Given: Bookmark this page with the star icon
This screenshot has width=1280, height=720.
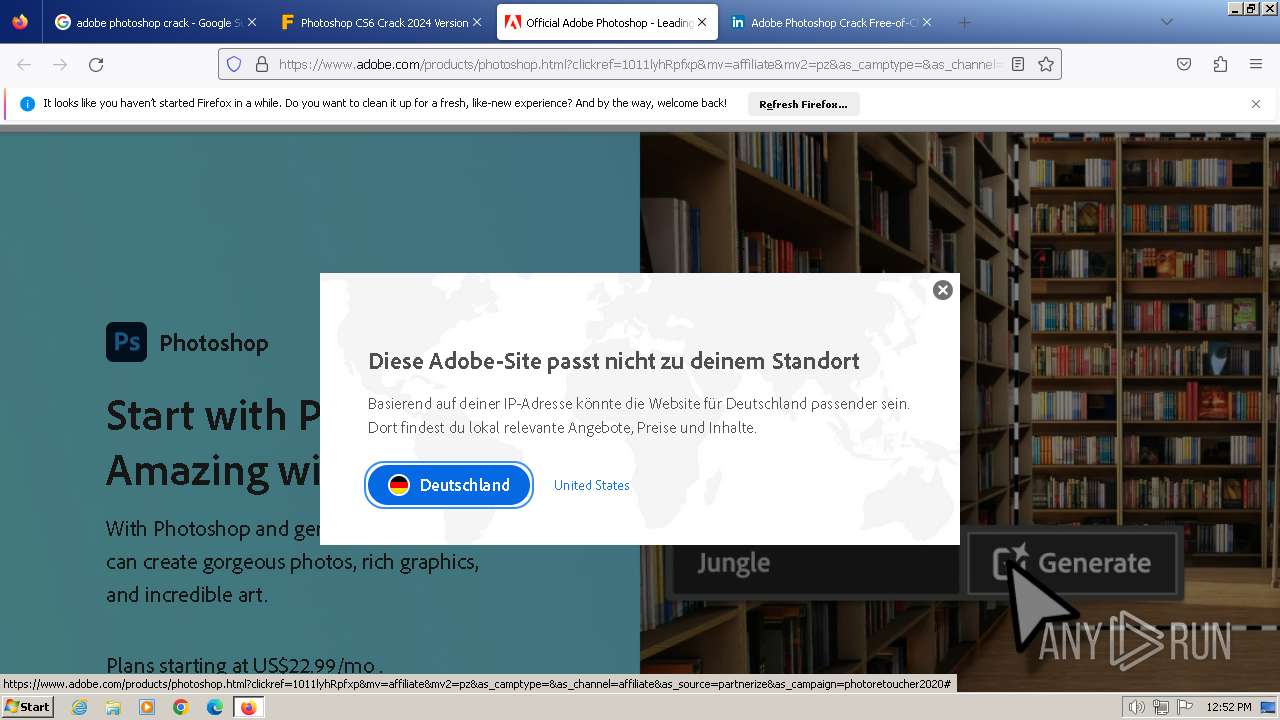Looking at the screenshot, I should tap(1046, 64).
